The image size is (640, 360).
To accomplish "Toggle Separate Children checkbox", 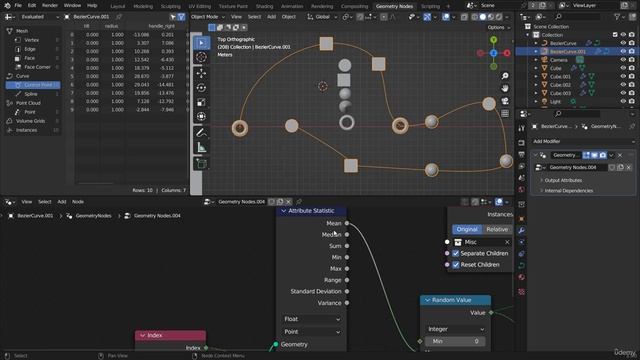I will click(x=456, y=253).
